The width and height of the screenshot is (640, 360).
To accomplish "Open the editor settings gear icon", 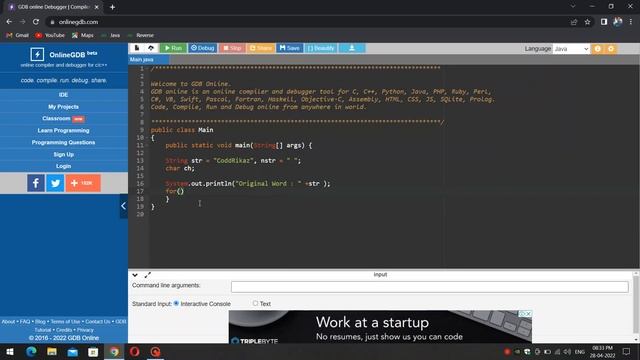I will click(x=611, y=49).
